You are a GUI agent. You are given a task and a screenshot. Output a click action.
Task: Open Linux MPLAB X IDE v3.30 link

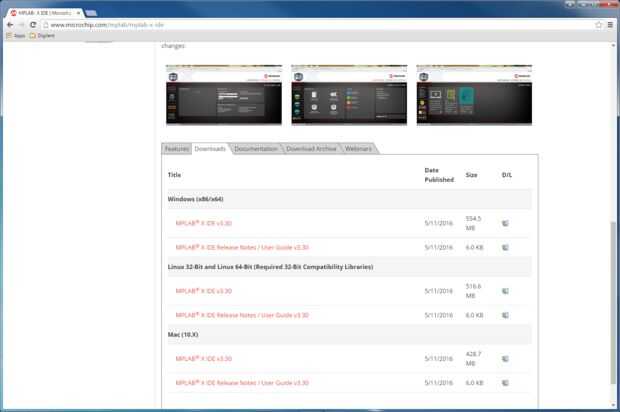point(204,291)
